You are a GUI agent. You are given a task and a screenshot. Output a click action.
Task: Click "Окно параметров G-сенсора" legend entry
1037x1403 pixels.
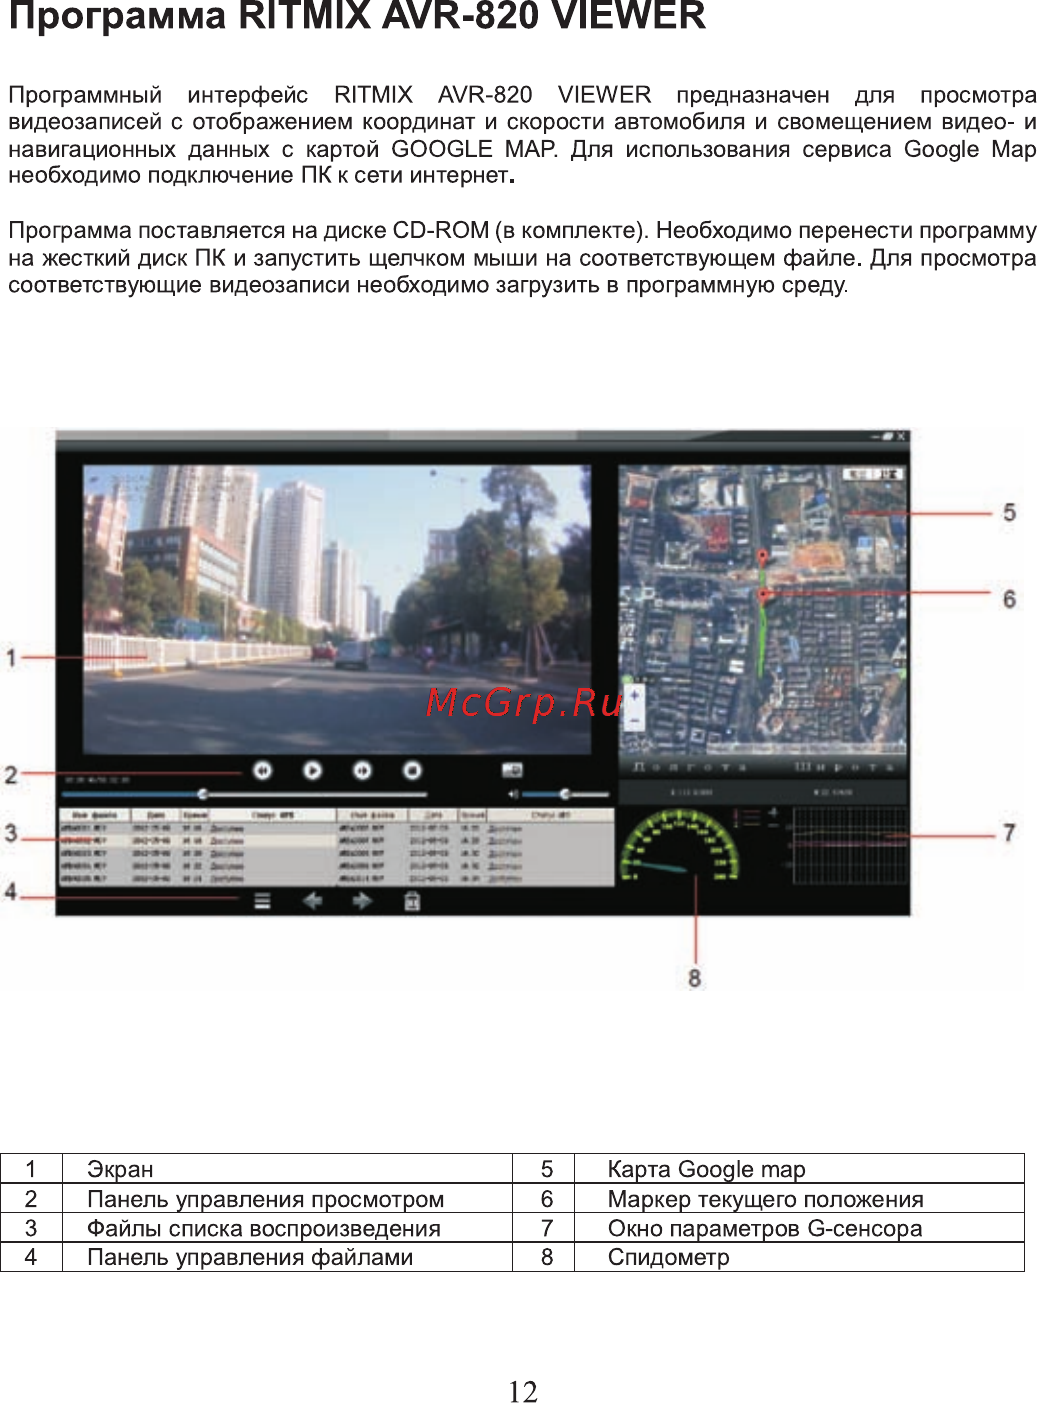tap(765, 1228)
